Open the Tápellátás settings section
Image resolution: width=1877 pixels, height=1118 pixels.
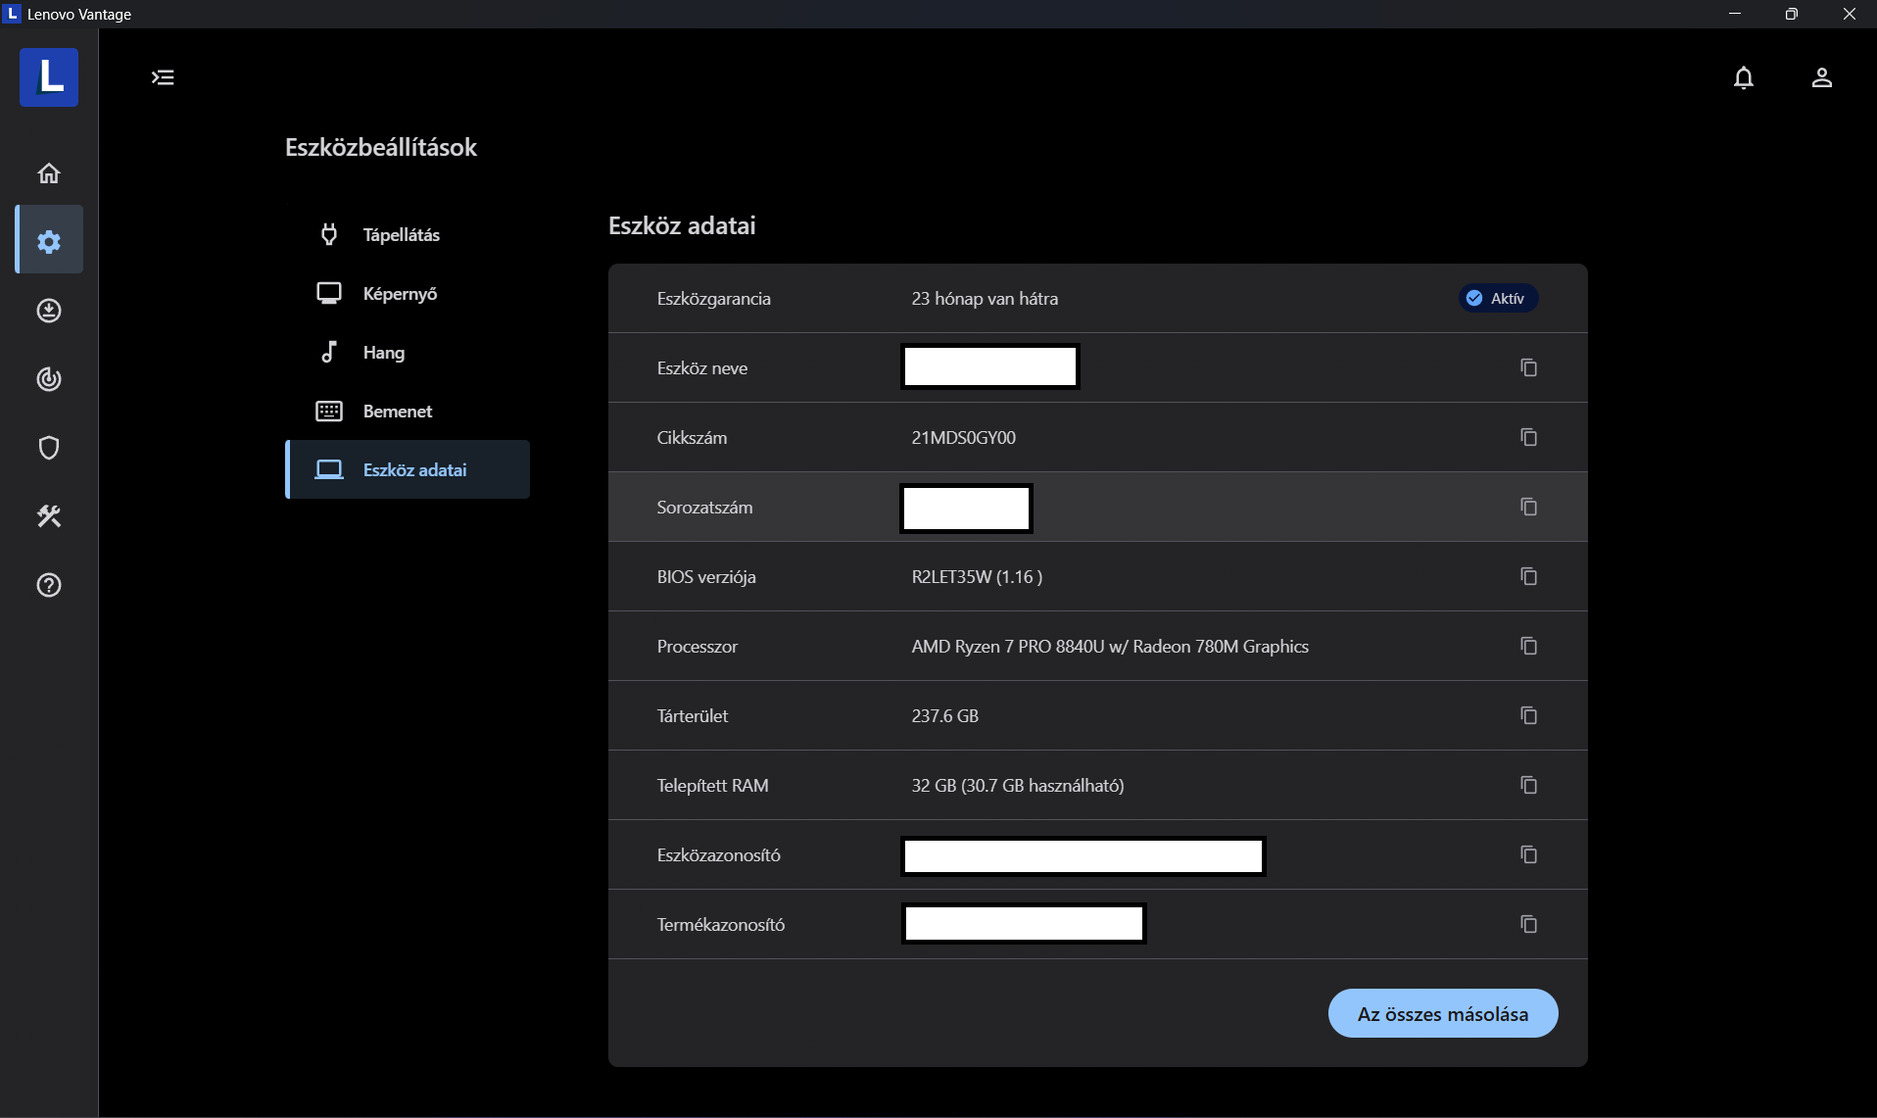pos(408,235)
